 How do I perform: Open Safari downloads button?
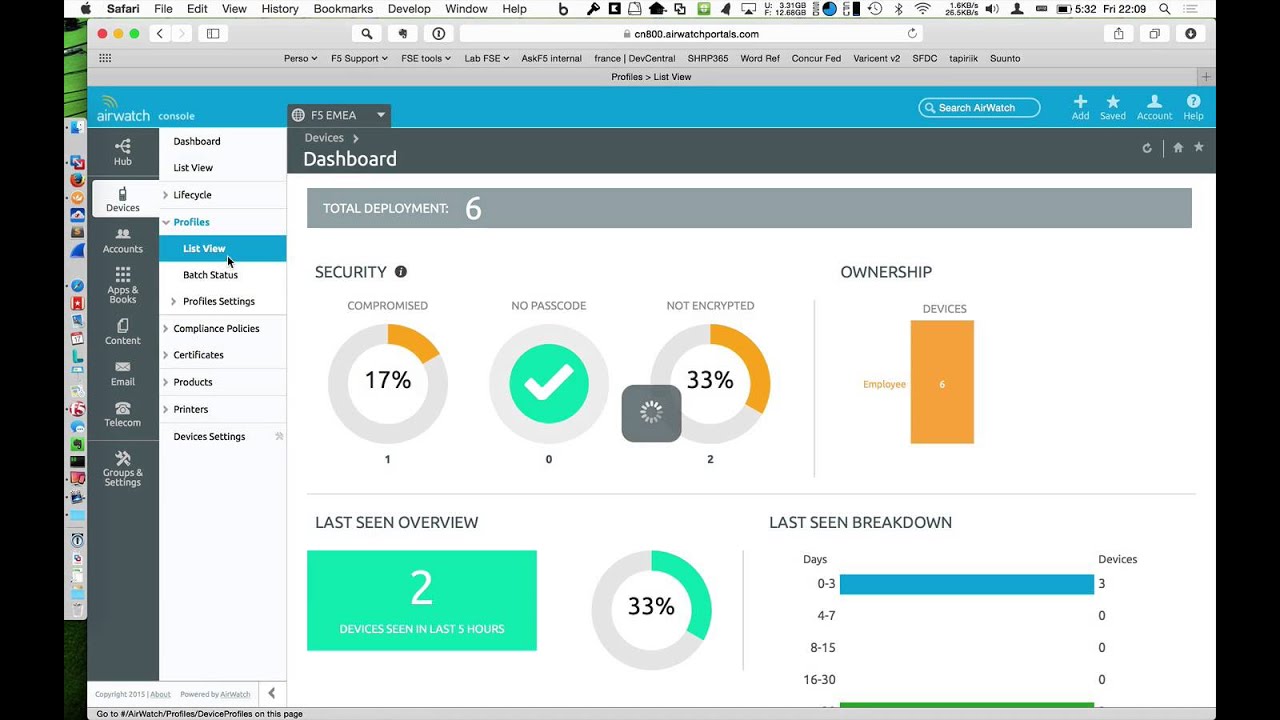click(x=1190, y=33)
